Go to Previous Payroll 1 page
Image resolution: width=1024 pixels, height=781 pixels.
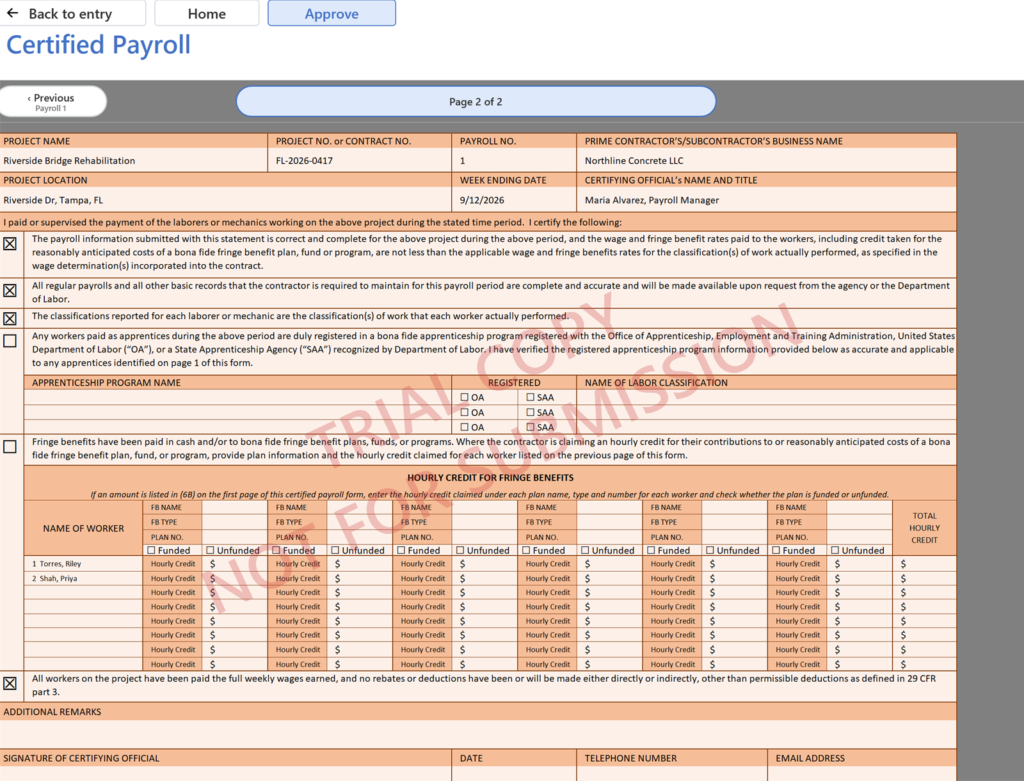point(51,102)
